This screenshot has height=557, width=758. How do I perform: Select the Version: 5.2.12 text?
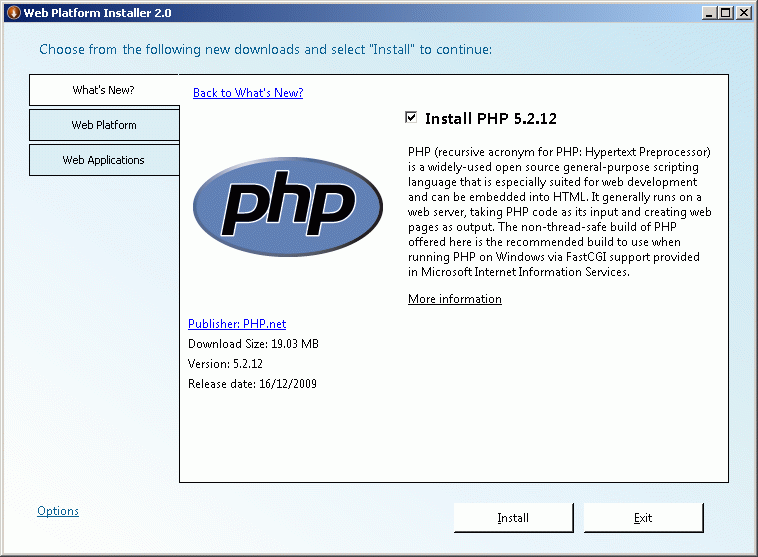225,364
